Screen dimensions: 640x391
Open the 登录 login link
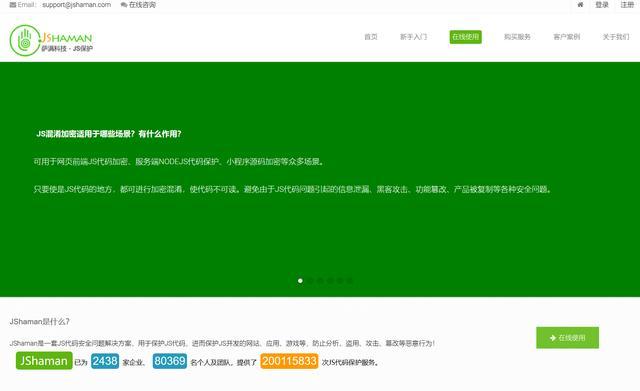(602, 5)
